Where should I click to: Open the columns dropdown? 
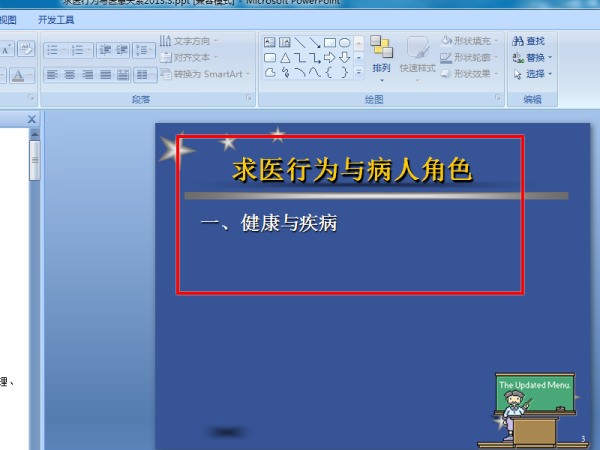point(145,75)
